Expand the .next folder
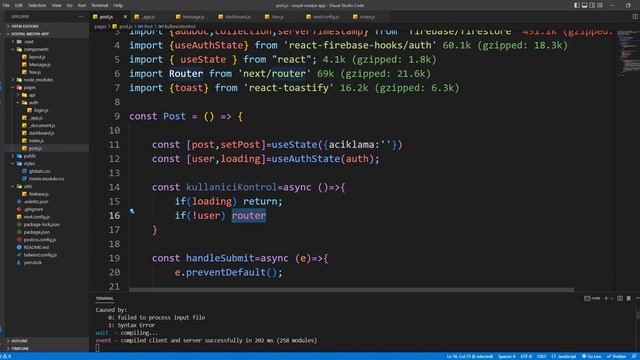The image size is (640, 360). [x=29, y=42]
